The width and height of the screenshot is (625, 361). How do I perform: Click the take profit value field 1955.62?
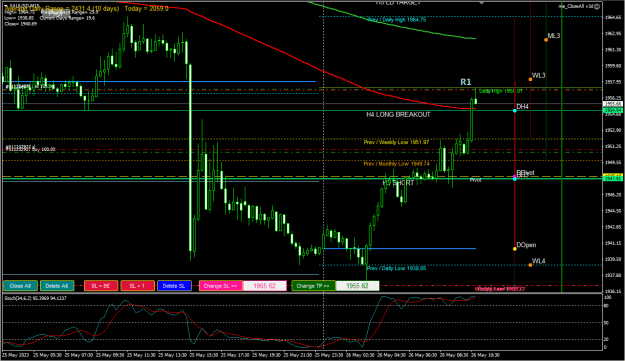point(357,286)
